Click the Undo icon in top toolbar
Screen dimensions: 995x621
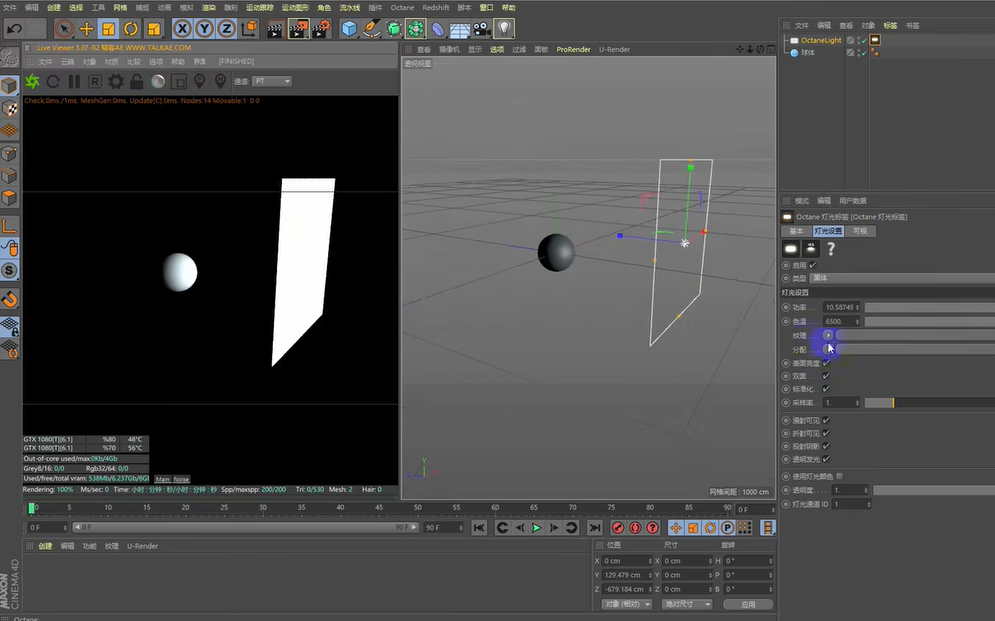(x=13, y=27)
